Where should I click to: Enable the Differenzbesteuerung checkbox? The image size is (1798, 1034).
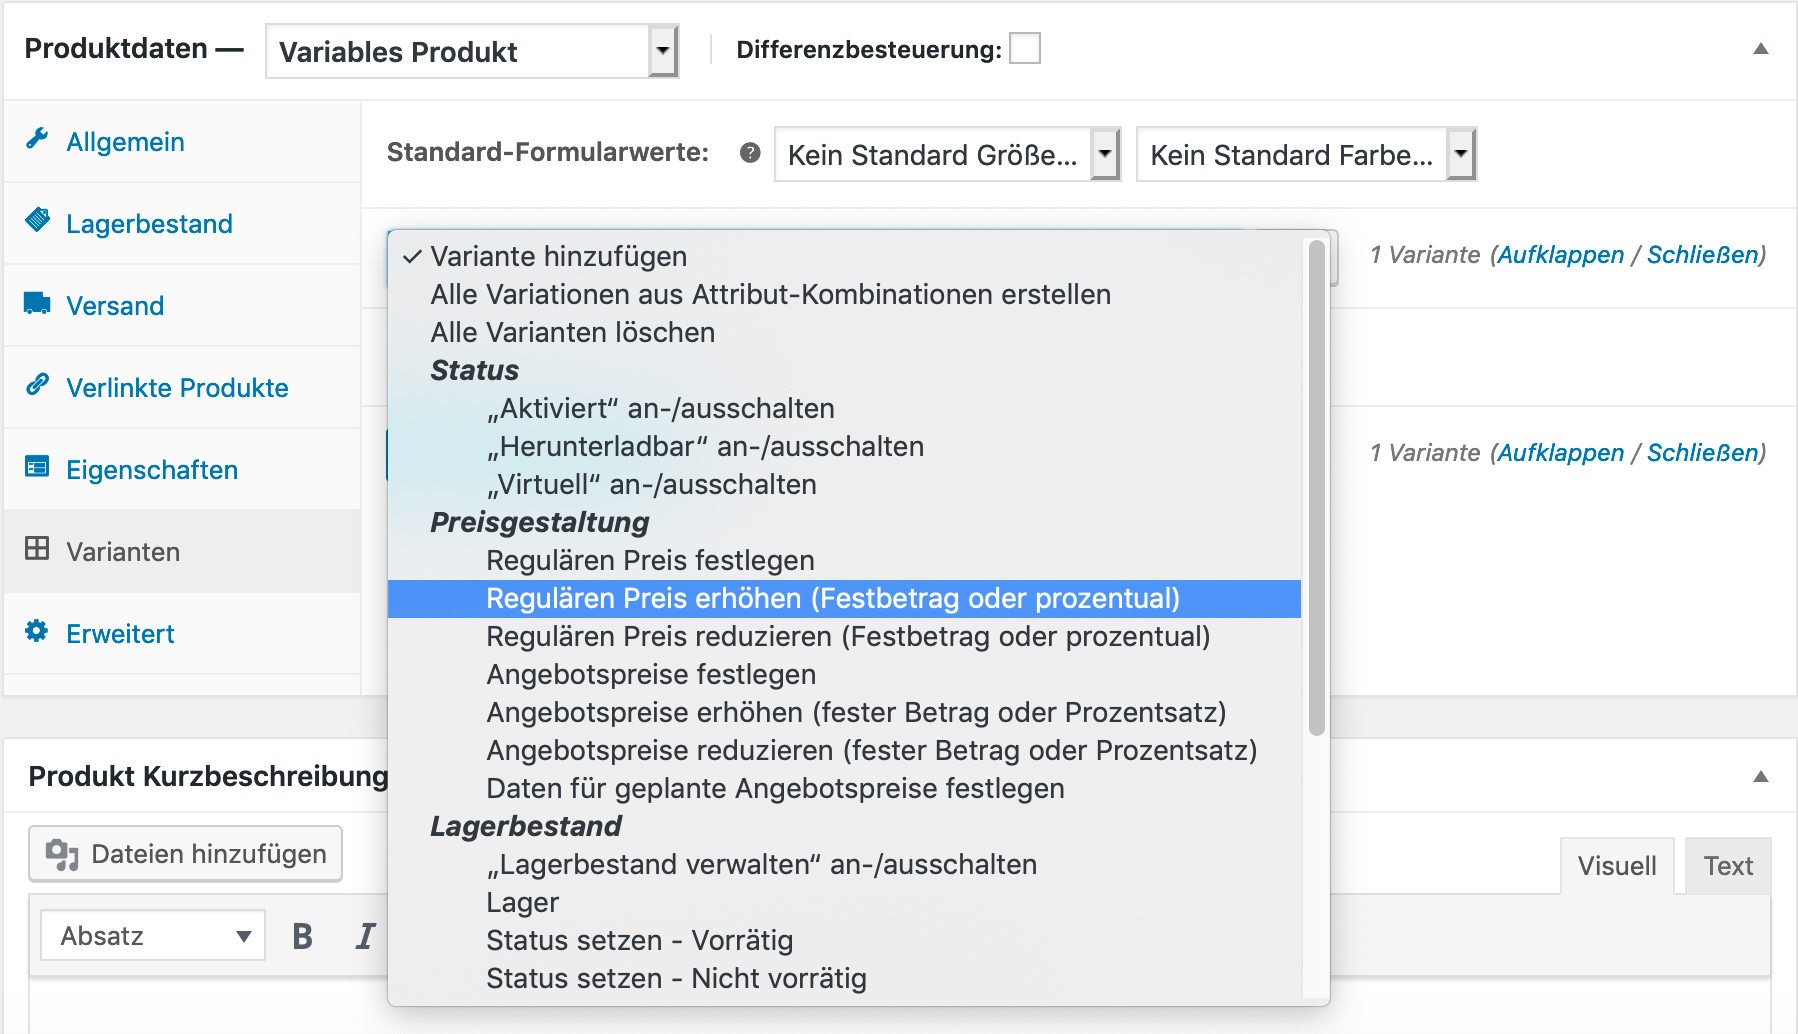pyautogui.click(x=1025, y=48)
